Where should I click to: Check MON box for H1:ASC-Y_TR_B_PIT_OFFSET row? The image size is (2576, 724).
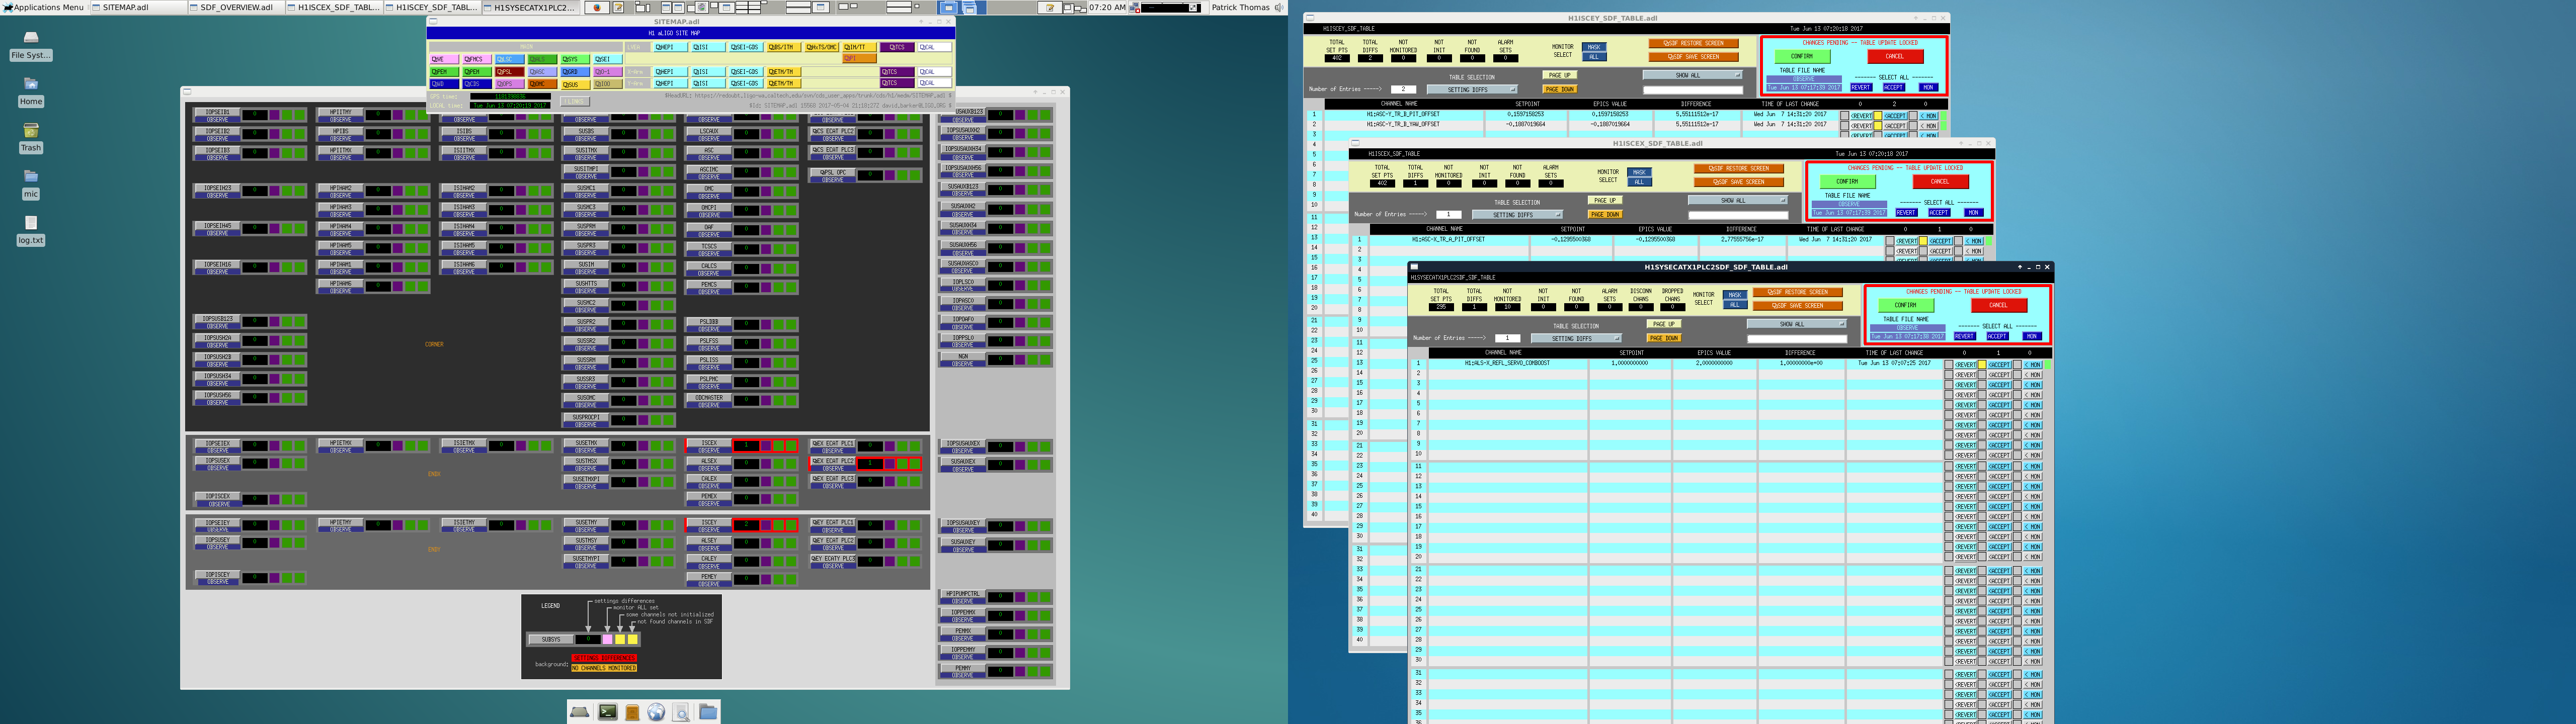point(1913,116)
